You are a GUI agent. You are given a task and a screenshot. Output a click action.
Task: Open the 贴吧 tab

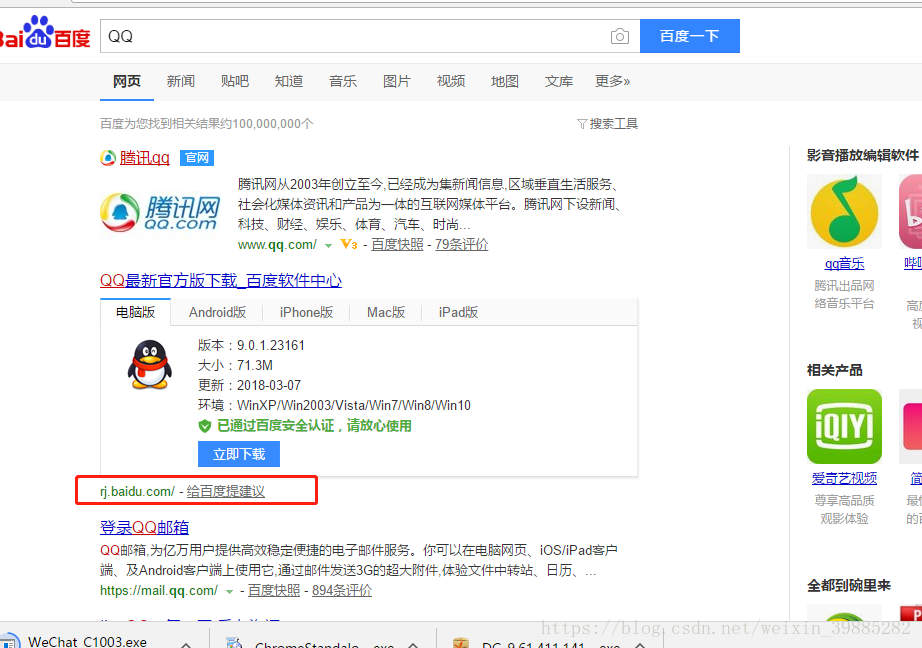235,81
